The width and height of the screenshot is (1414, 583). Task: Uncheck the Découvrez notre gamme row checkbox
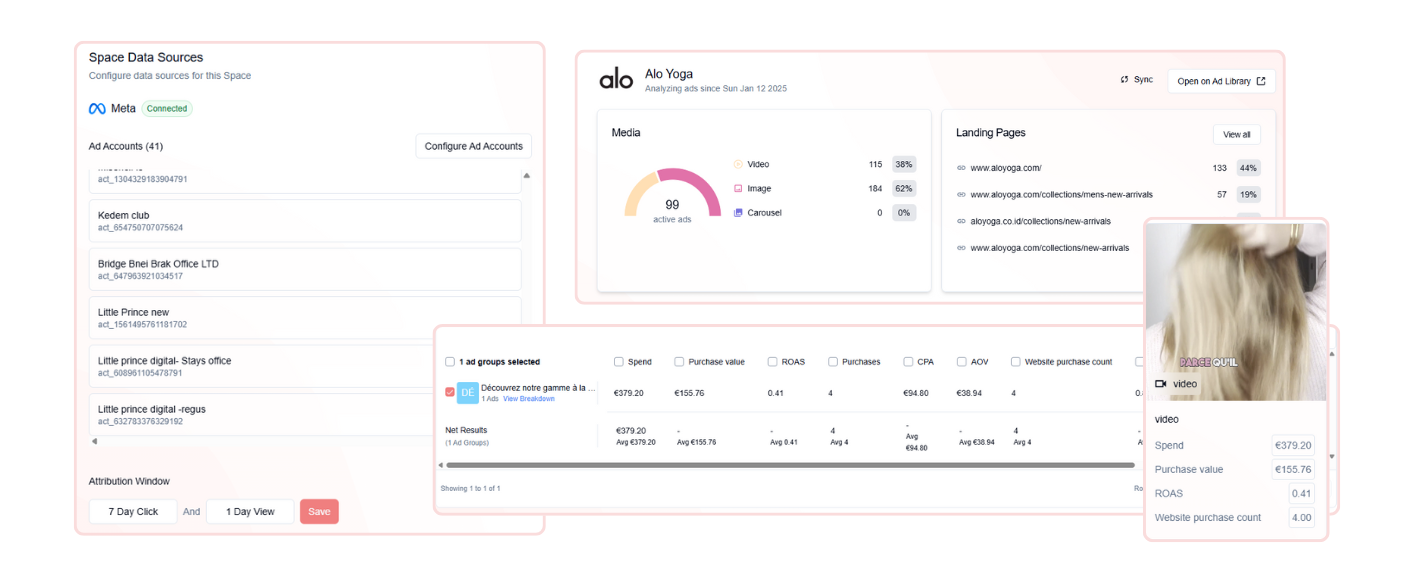[450, 392]
